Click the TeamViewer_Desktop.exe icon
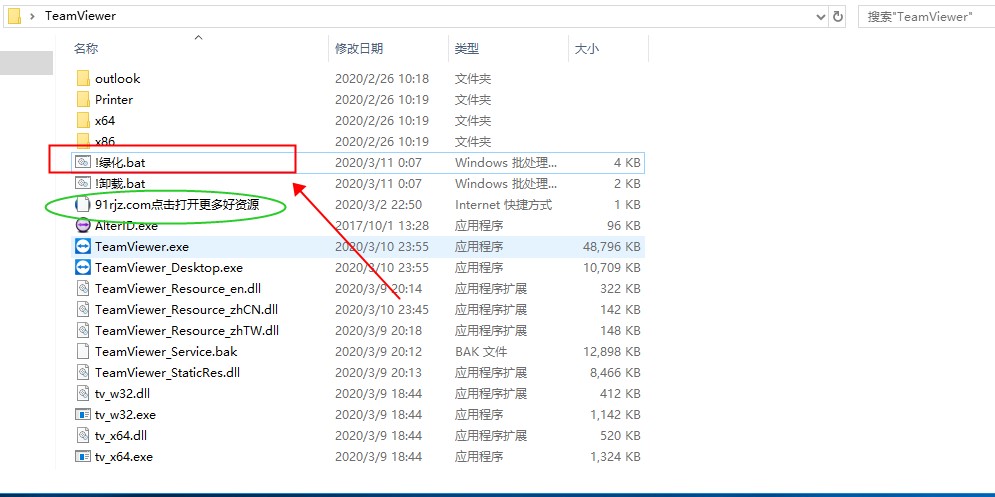The height and width of the screenshot is (497, 995). [83, 268]
